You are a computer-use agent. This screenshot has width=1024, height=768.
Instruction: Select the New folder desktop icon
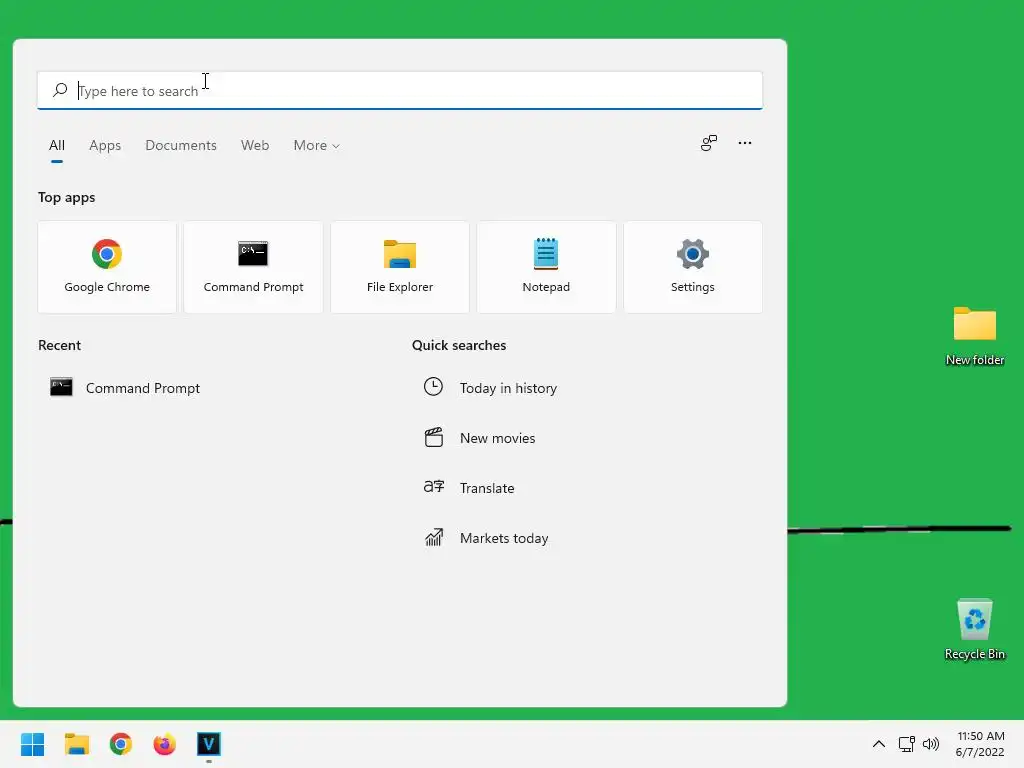(975, 336)
